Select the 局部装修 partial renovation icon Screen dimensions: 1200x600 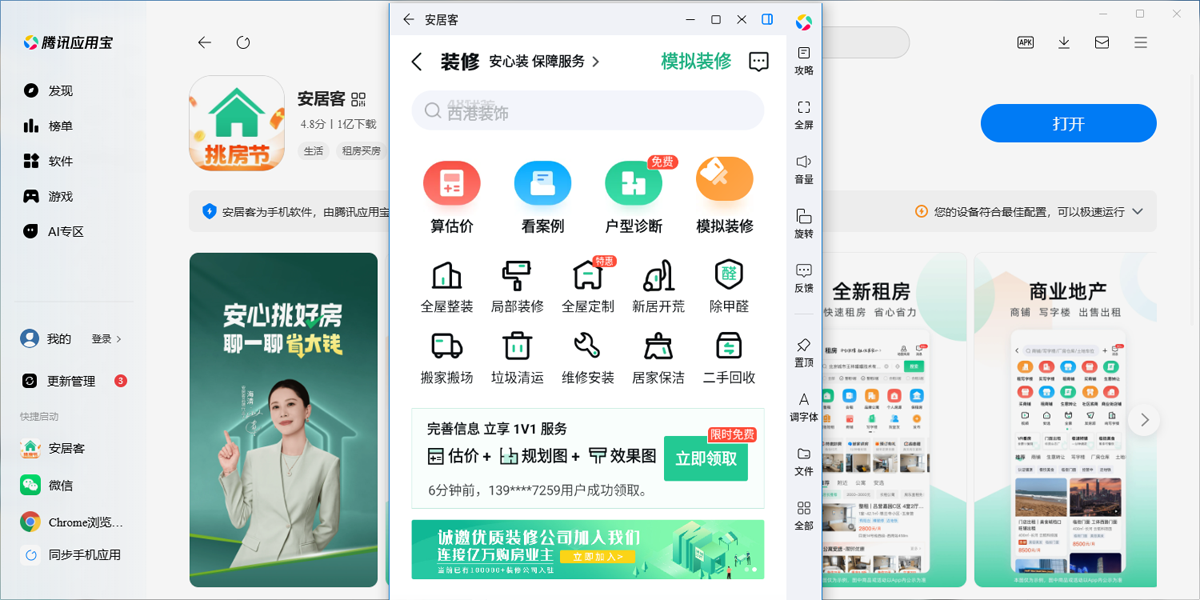click(x=517, y=275)
